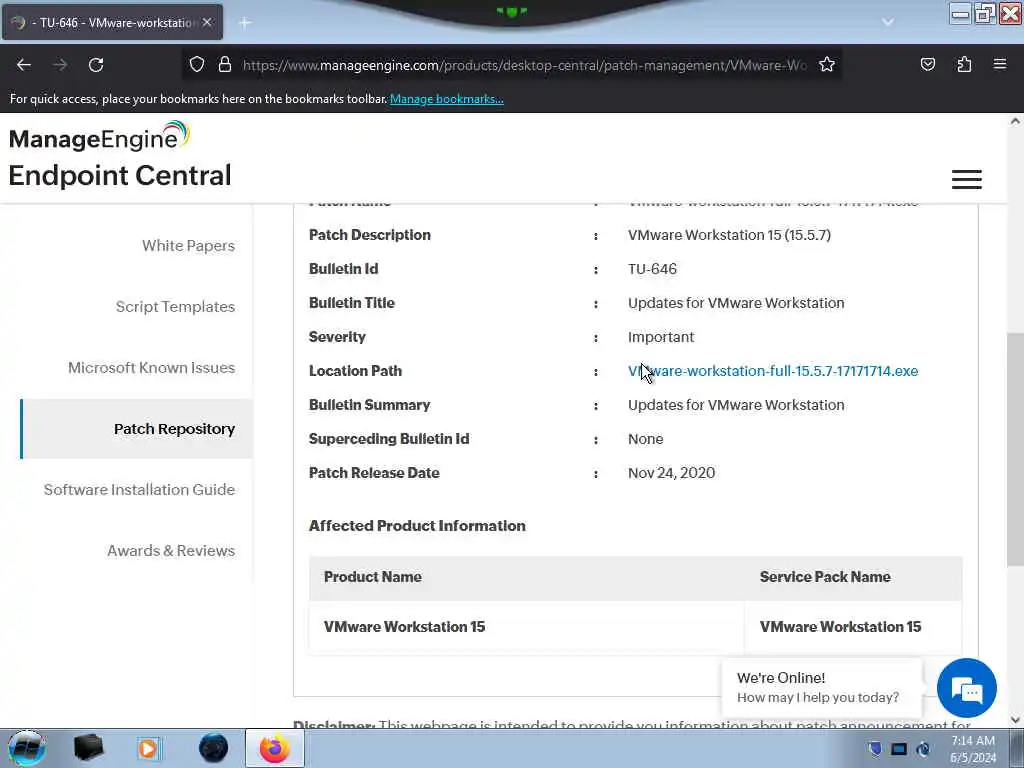Open White Papers in sidebar
Viewport: 1024px width, 768px height.
tap(188, 246)
